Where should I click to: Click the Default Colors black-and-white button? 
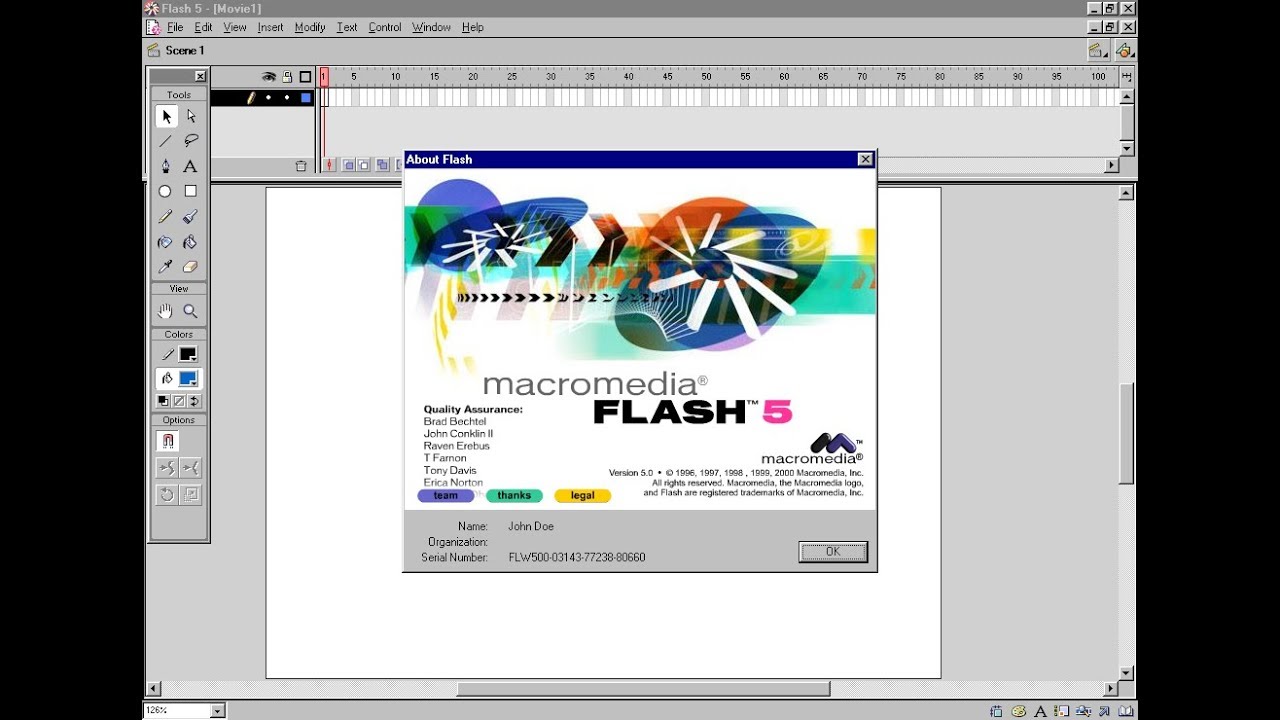[x=164, y=401]
